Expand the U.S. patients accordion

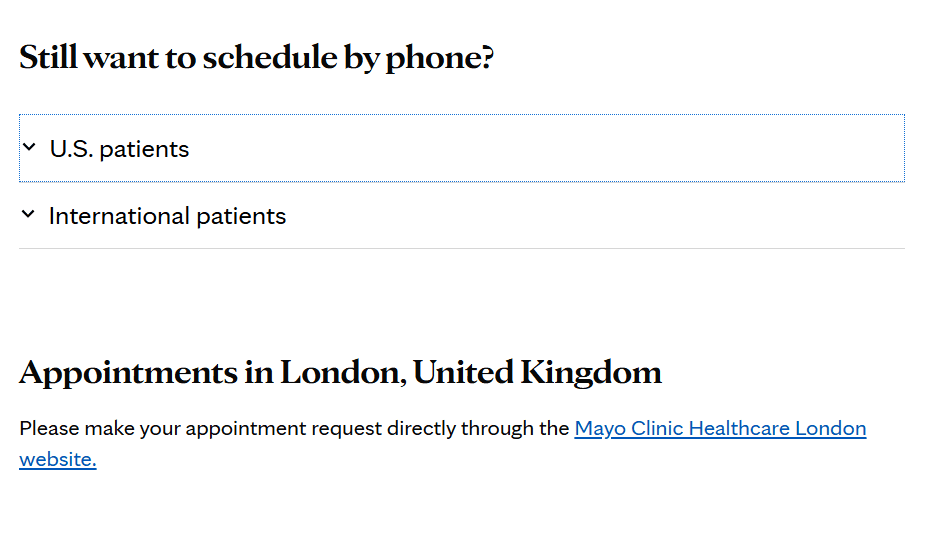point(120,149)
